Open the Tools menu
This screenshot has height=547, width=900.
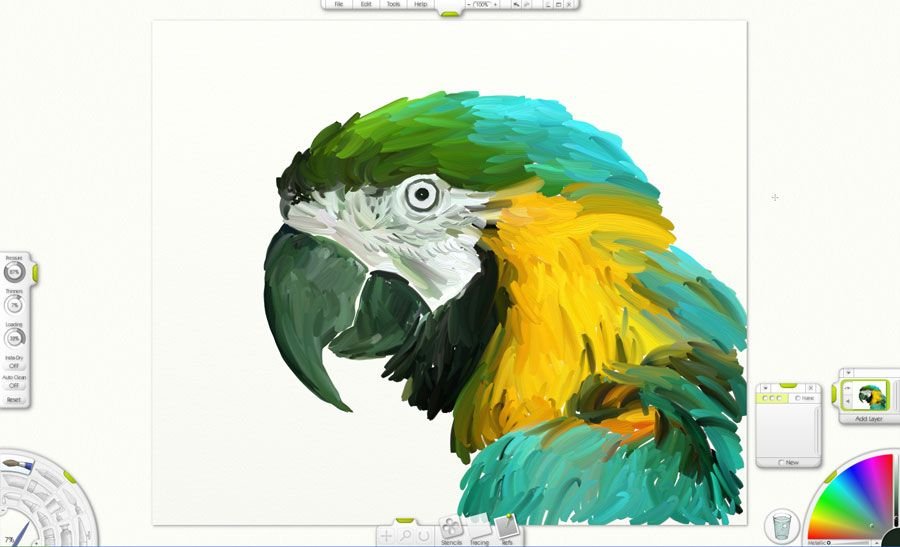[x=393, y=4]
